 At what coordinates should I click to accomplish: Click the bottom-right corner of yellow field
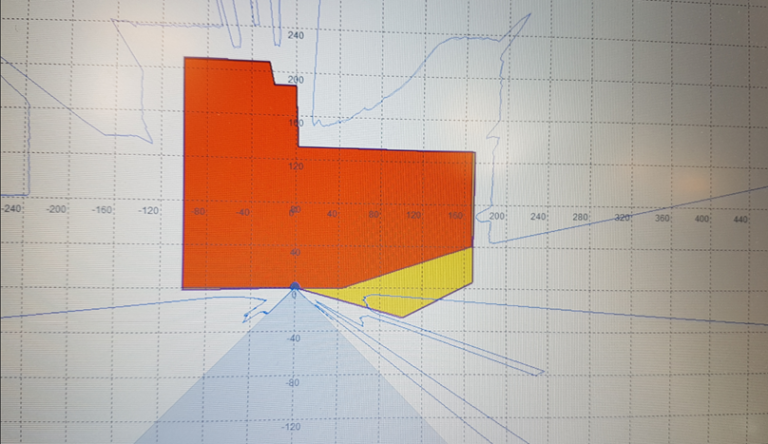(472, 282)
